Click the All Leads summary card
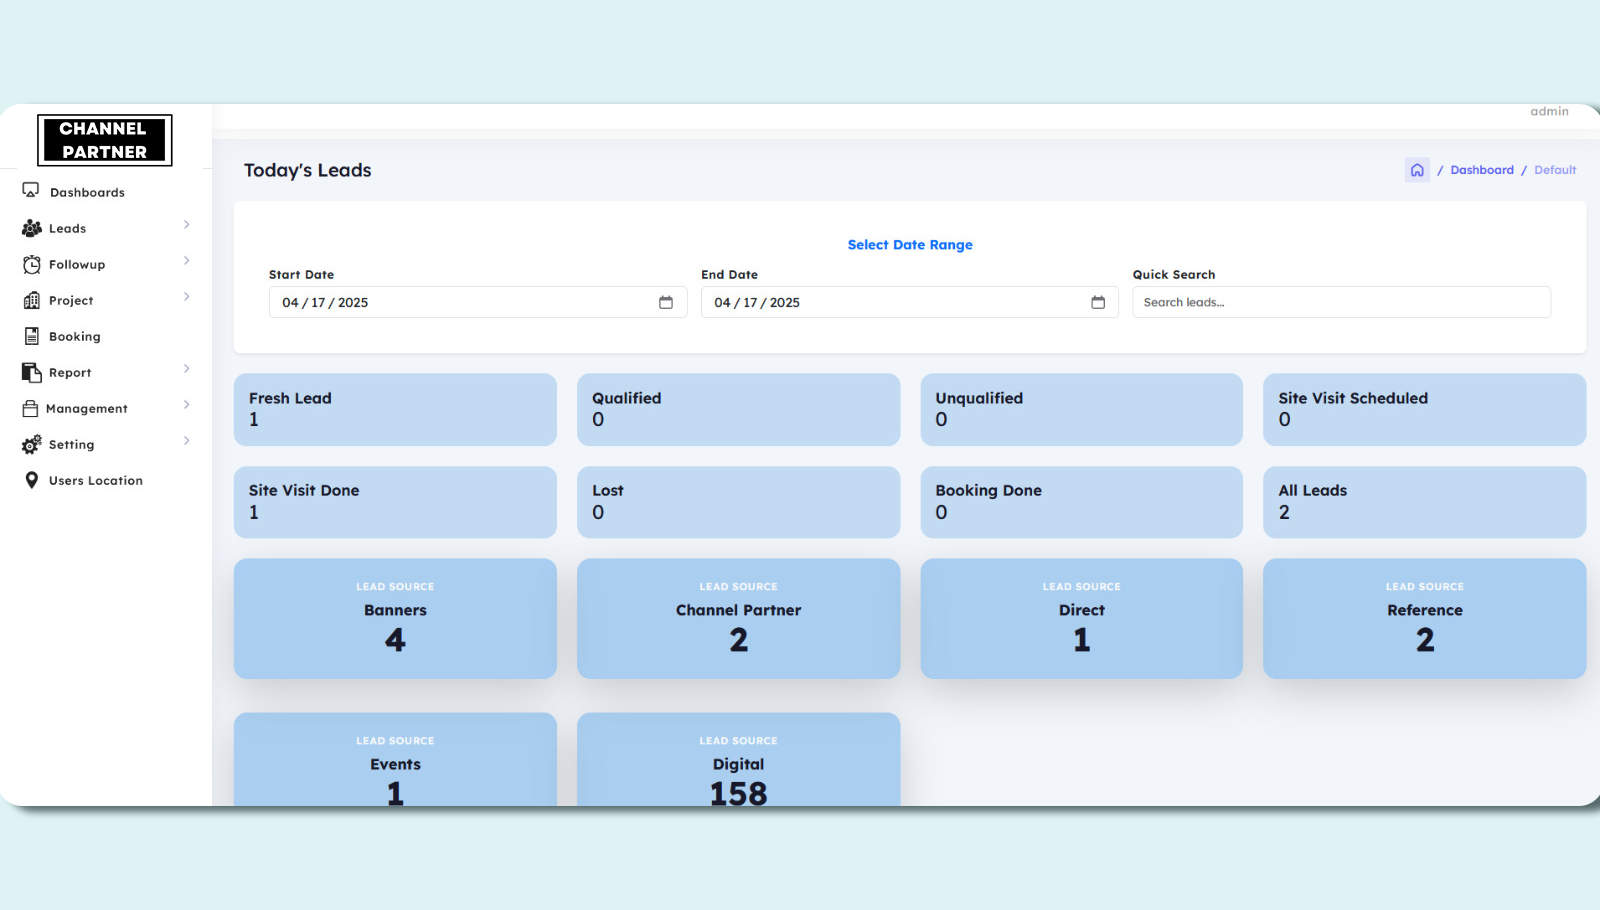Viewport: 1600px width, 910px height. pyautogui.click(x=1424, y=502)
